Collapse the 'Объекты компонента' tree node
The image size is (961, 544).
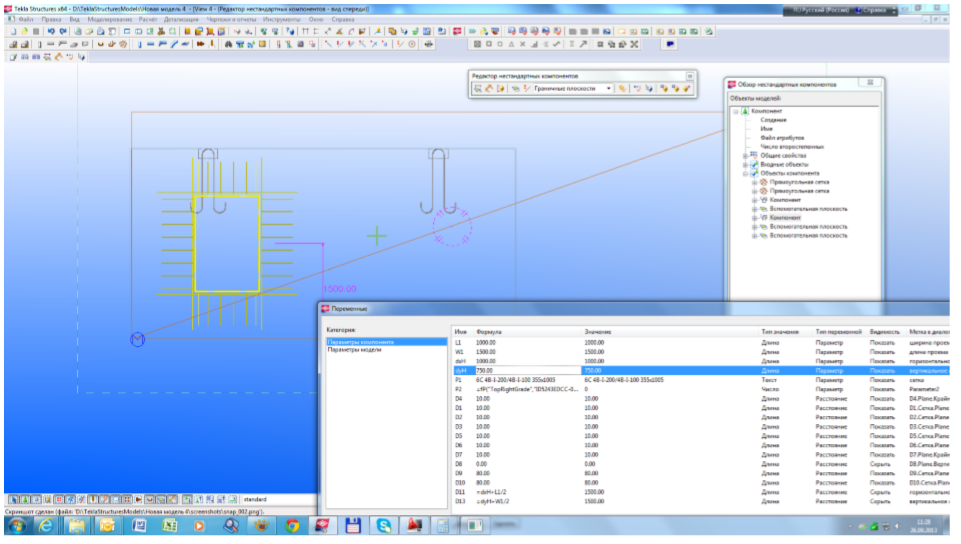point(745,173)
